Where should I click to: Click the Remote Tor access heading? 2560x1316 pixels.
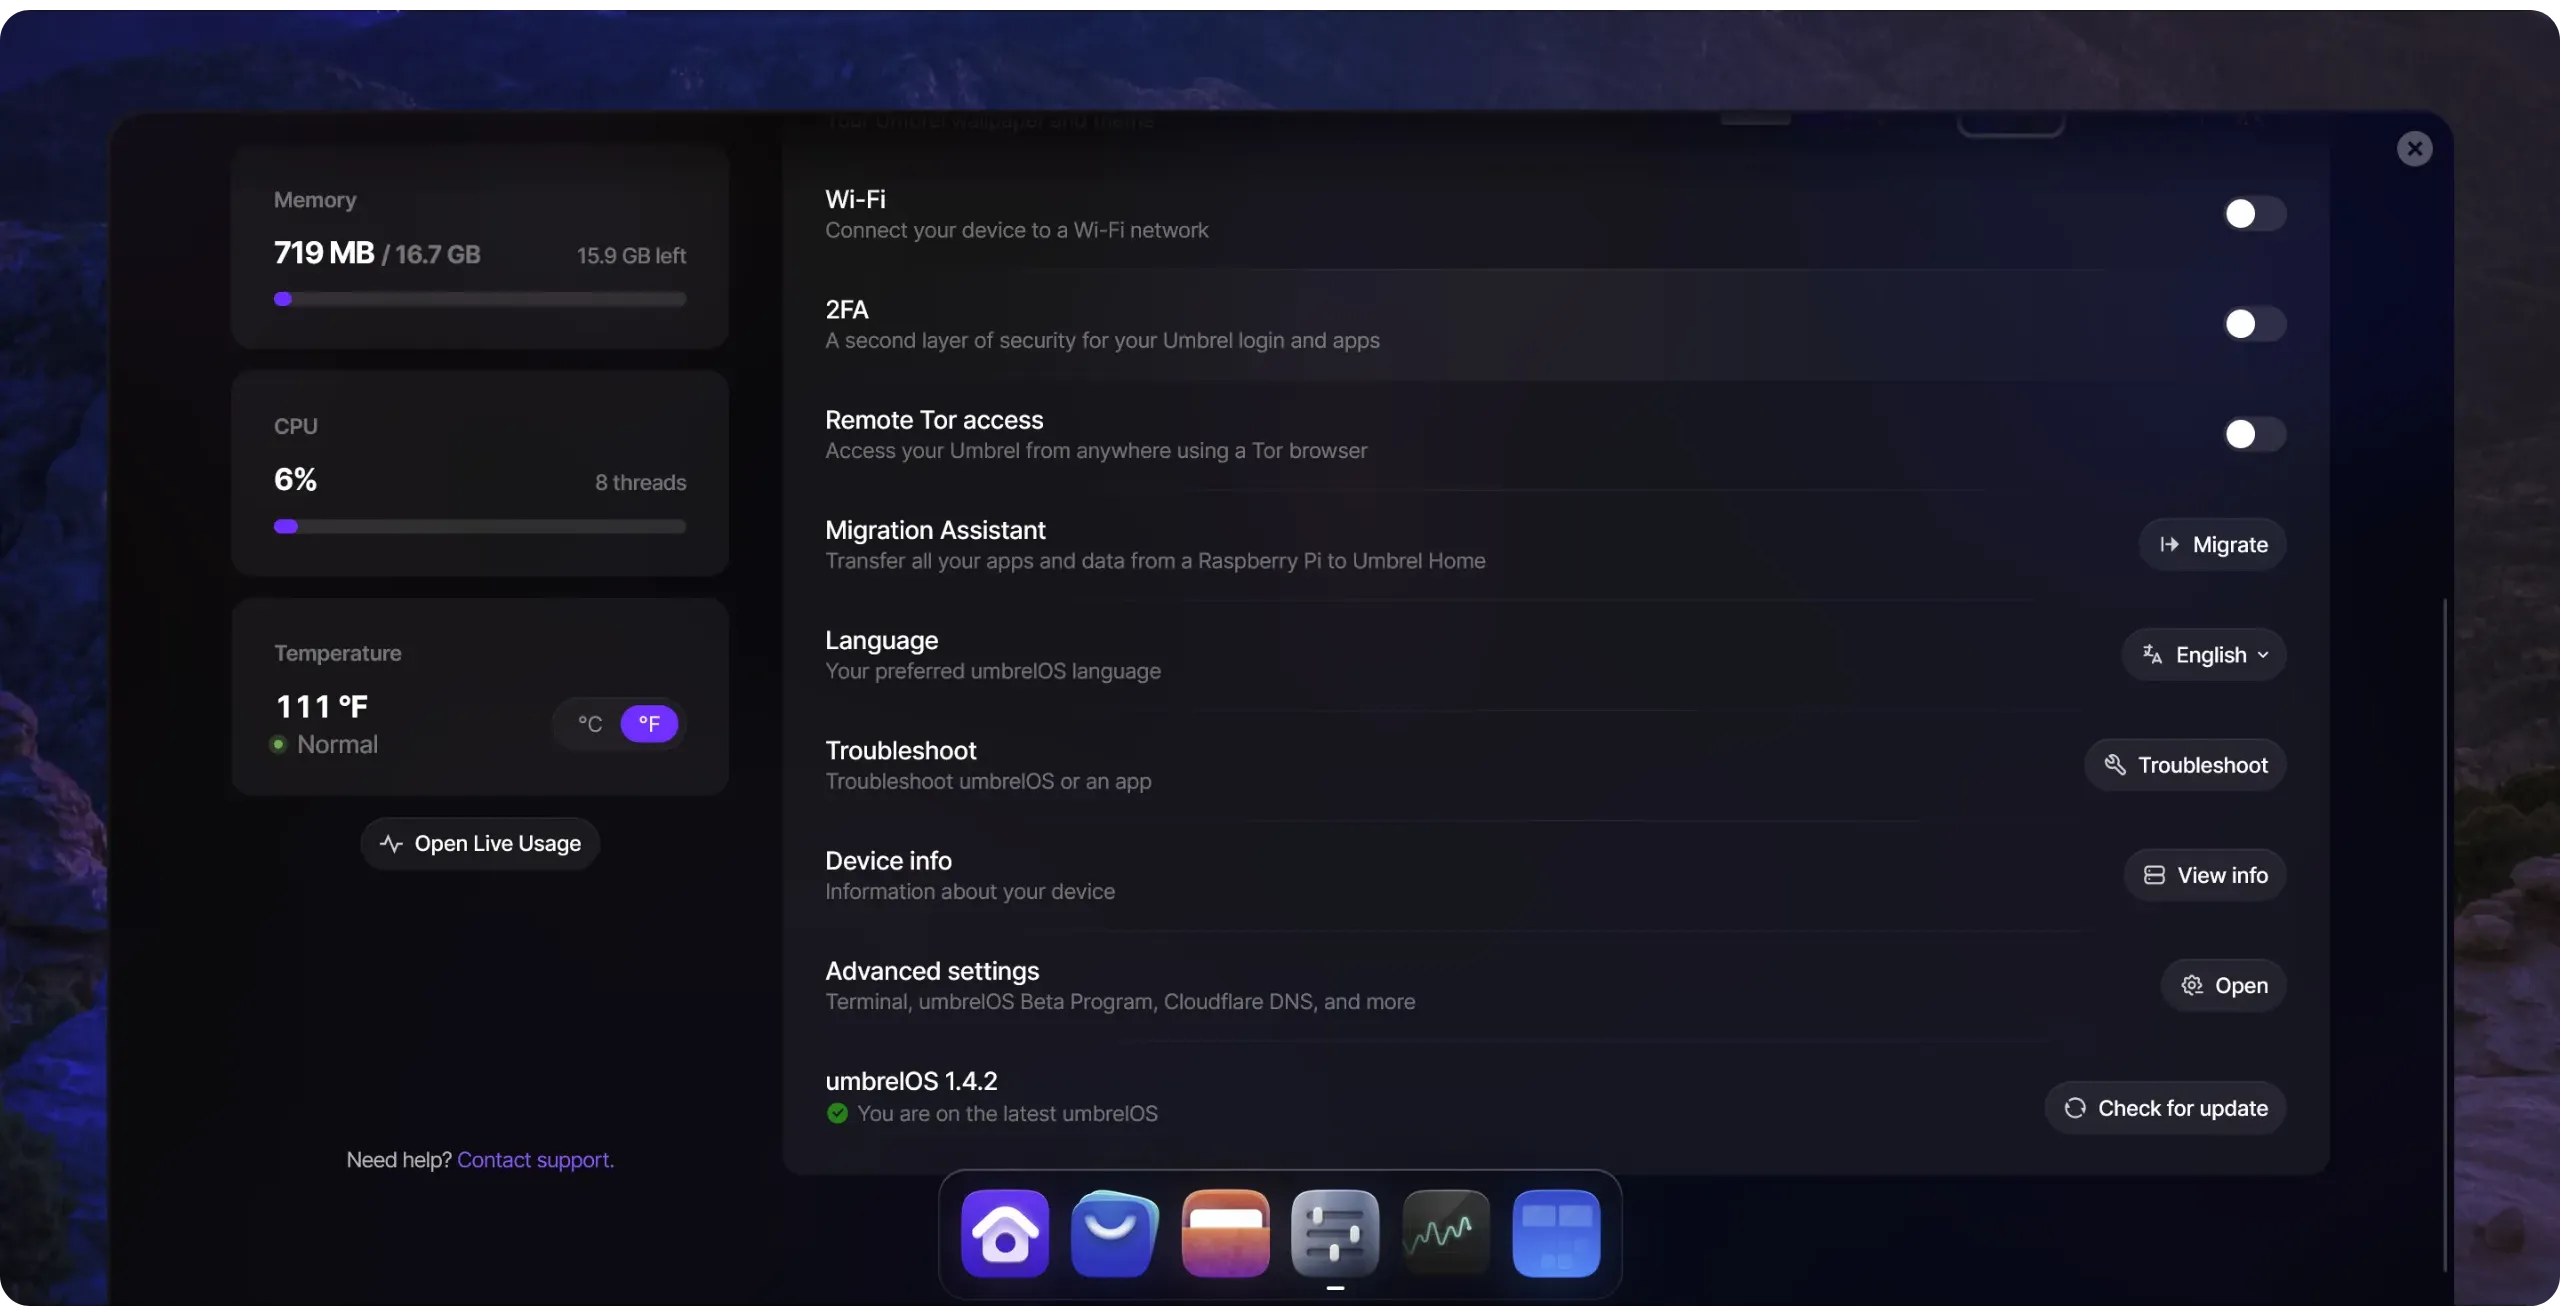point(934,420)
